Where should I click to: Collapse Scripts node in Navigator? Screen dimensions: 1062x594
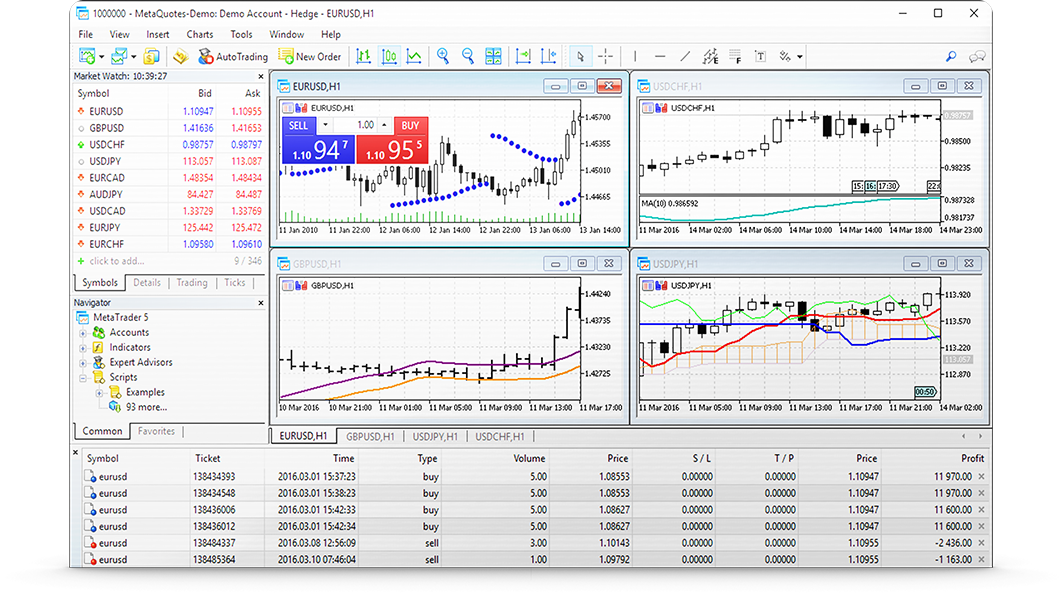[83, 378]
